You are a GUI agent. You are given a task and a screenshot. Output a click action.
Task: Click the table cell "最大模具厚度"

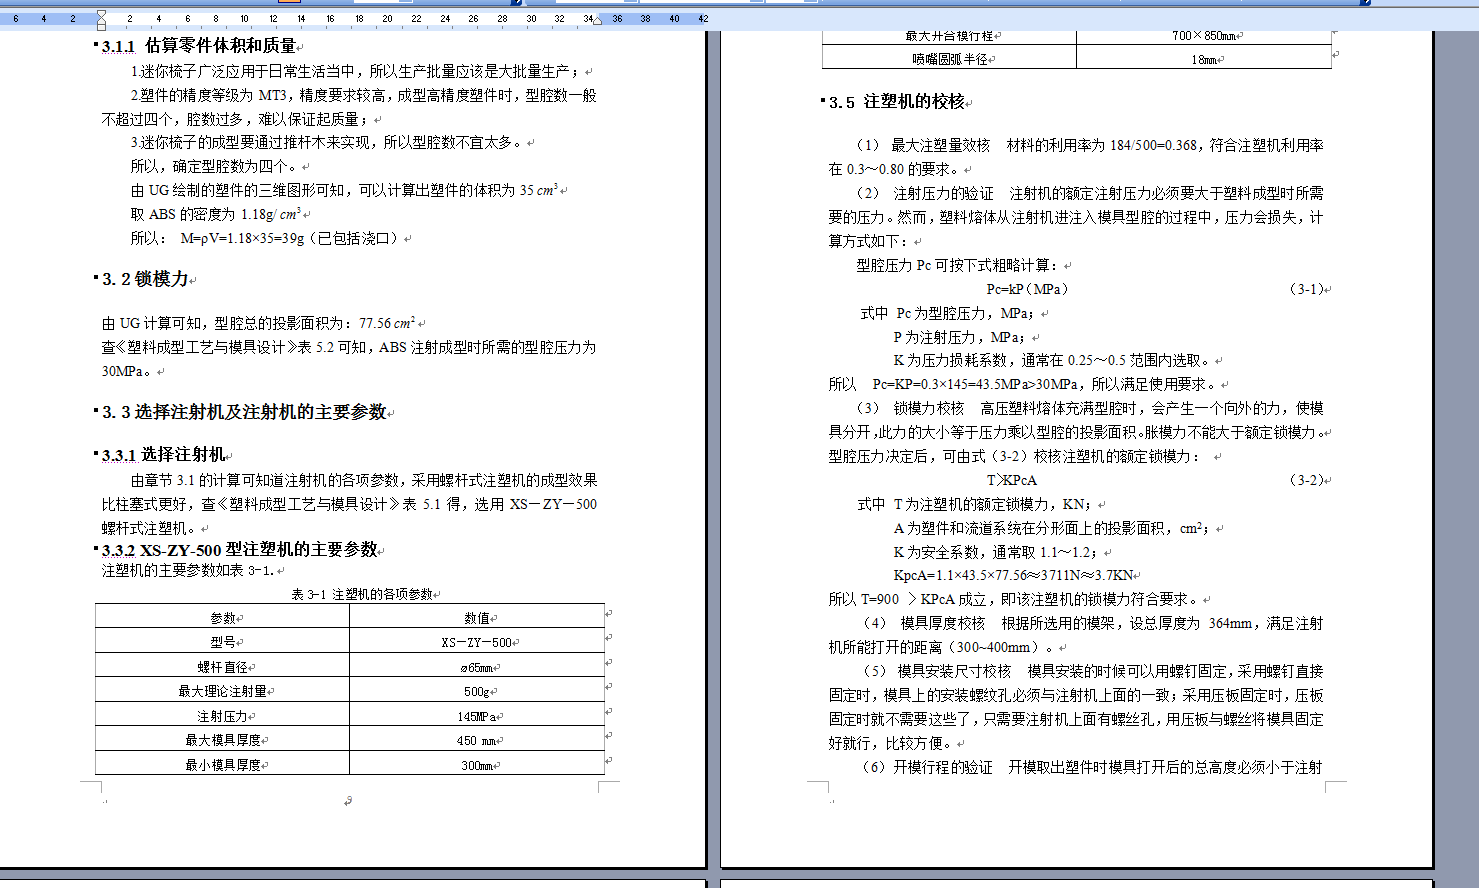pos(223,739)
